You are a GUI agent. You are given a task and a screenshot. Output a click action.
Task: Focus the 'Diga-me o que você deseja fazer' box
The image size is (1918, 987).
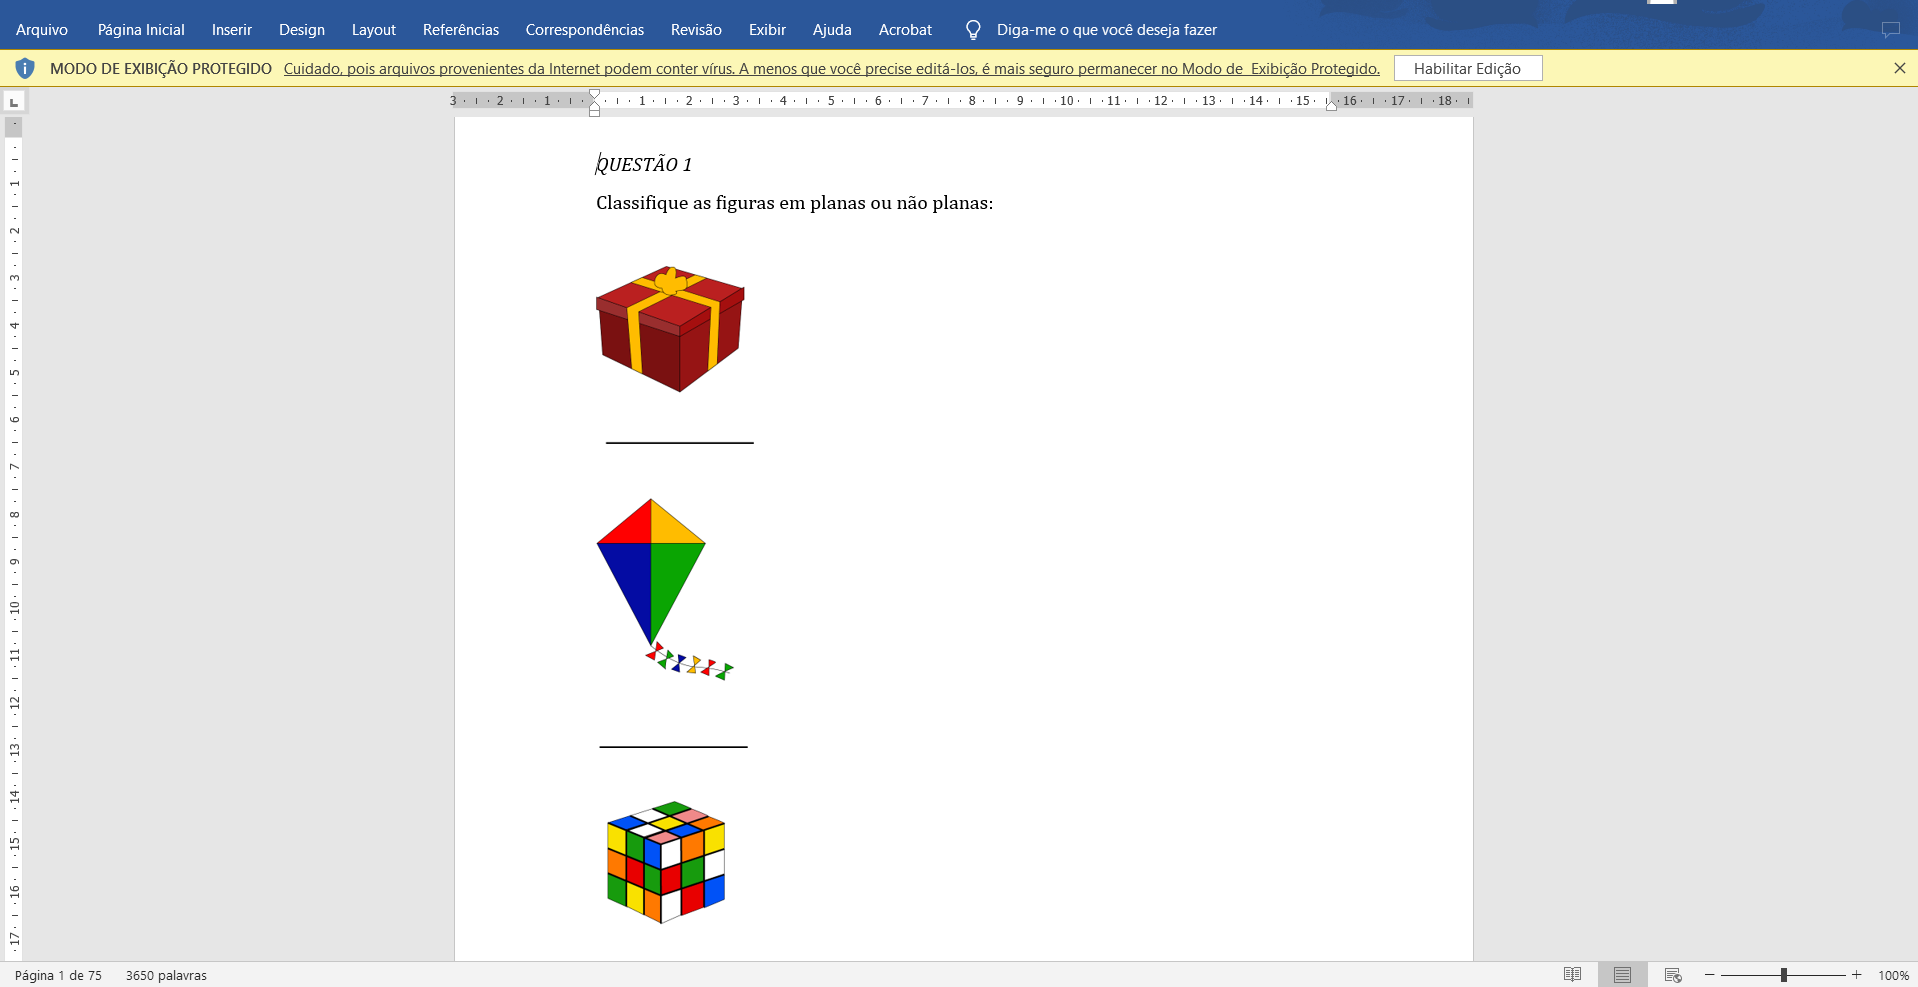point(1107,30)
